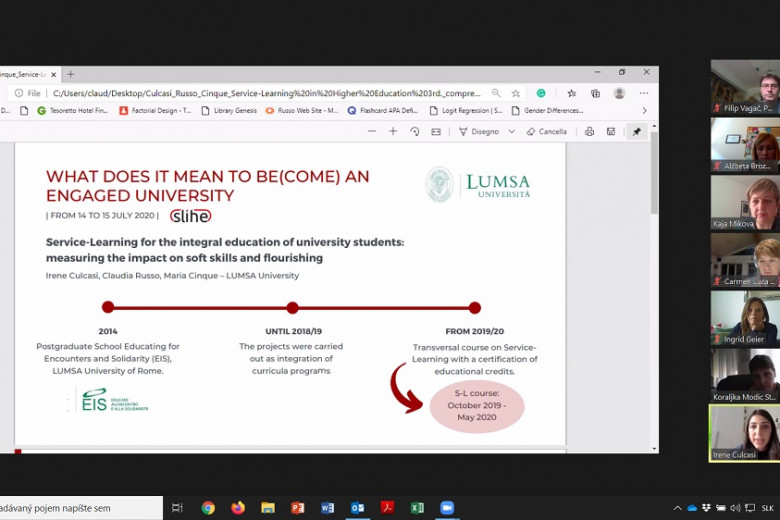Click the FROM 2019/20 timeline heading
The image size is (780, 520).
[x=475, y=331]
